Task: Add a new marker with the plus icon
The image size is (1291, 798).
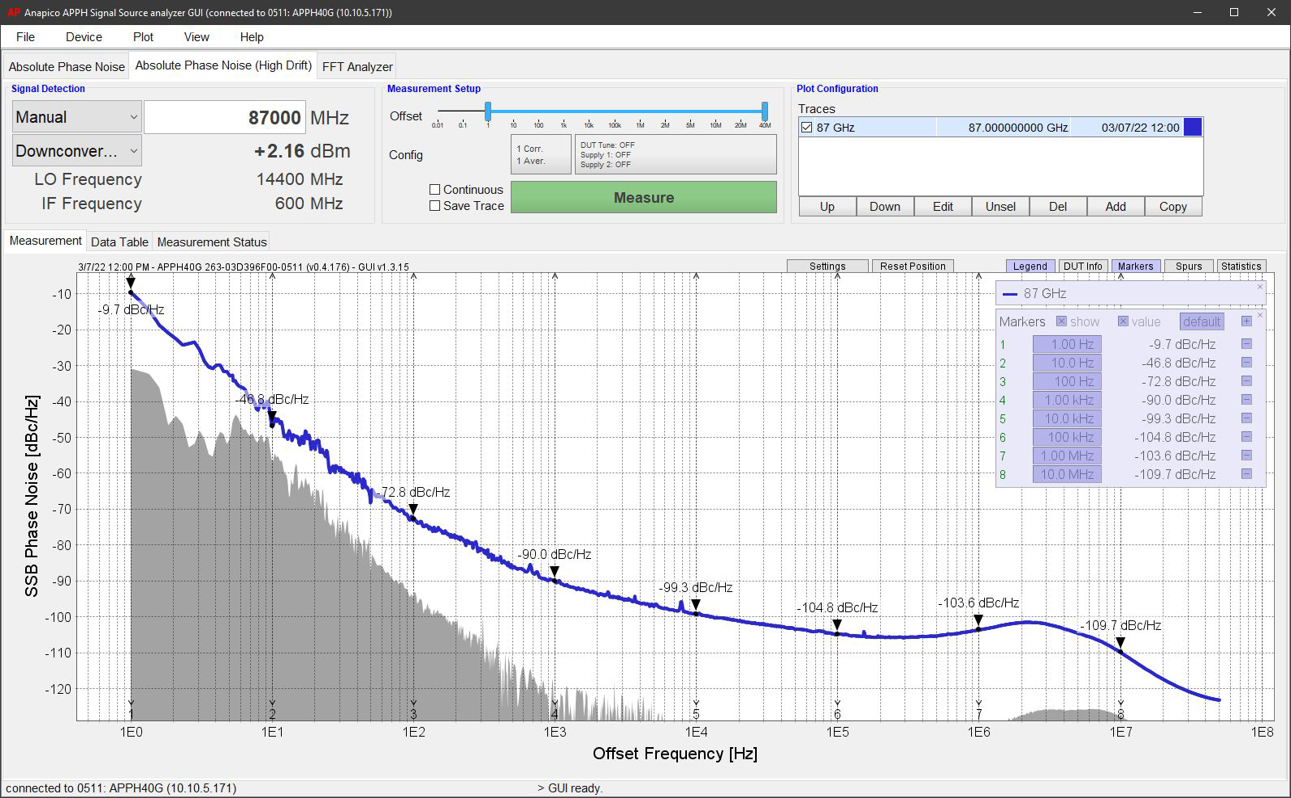Action: [x=1246, y=321]
